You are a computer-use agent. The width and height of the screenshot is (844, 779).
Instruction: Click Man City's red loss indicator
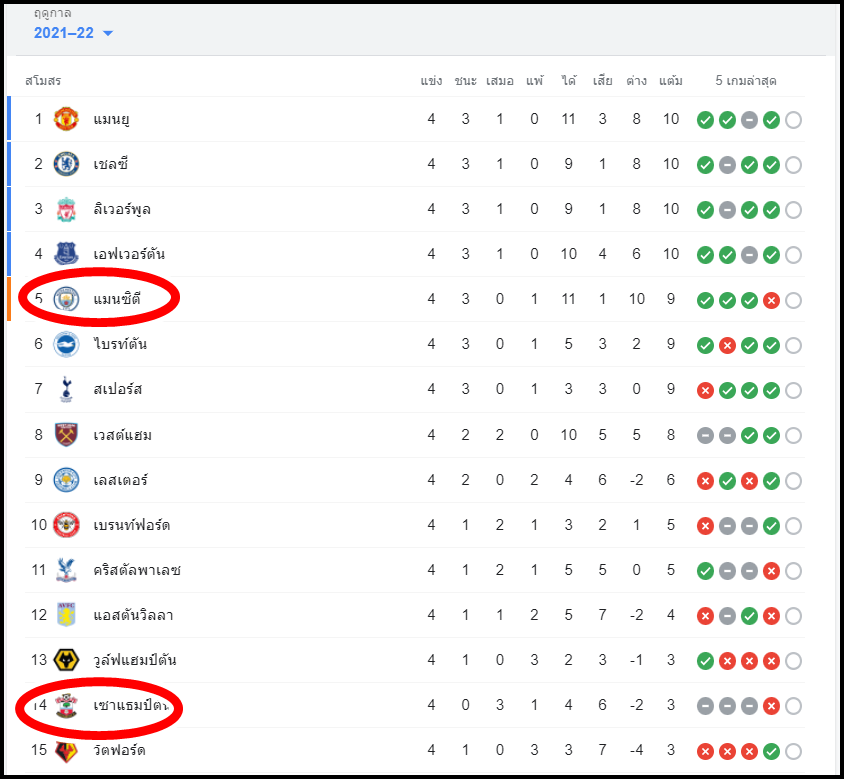(x=771, y=300)
